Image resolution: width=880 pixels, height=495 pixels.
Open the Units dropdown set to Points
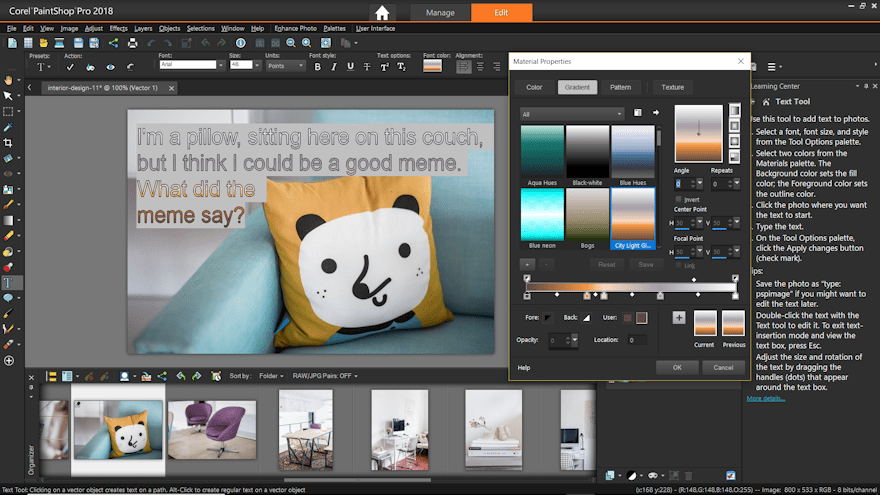(284, 65)
